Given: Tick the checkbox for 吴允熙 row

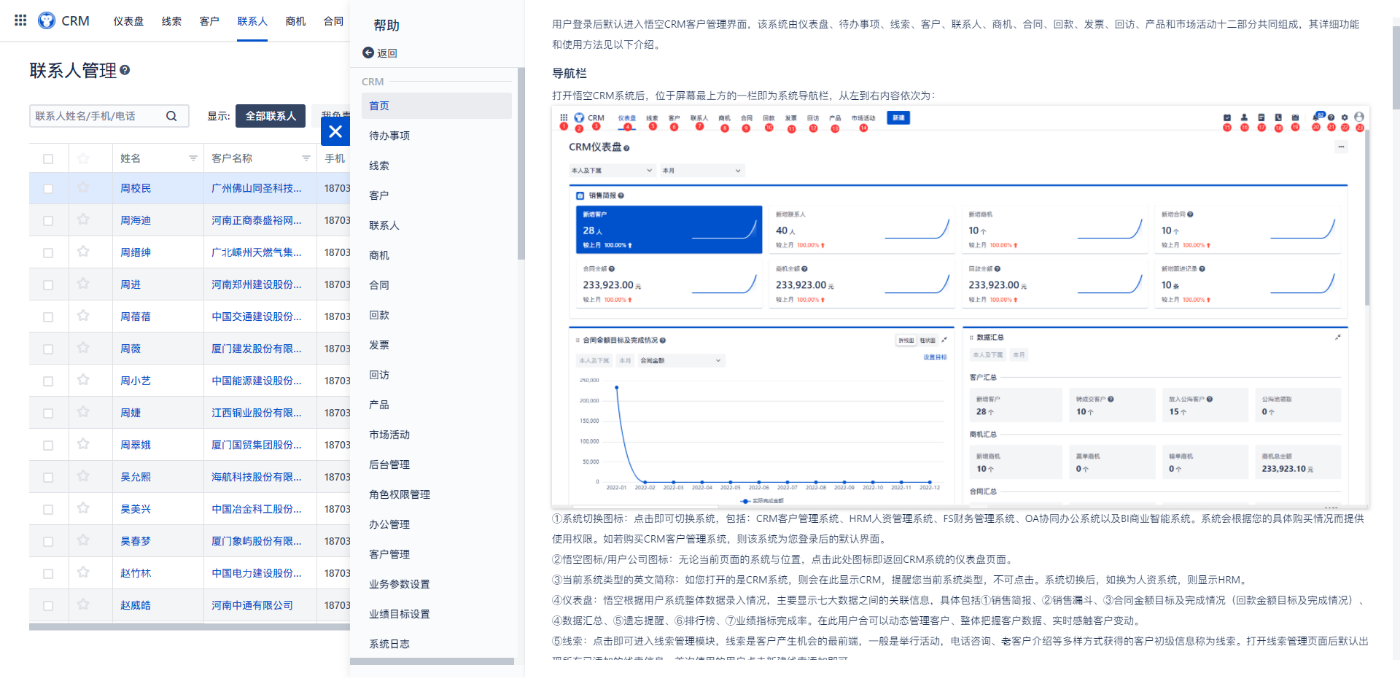Looking at the screenshot, I should [48, 476].
